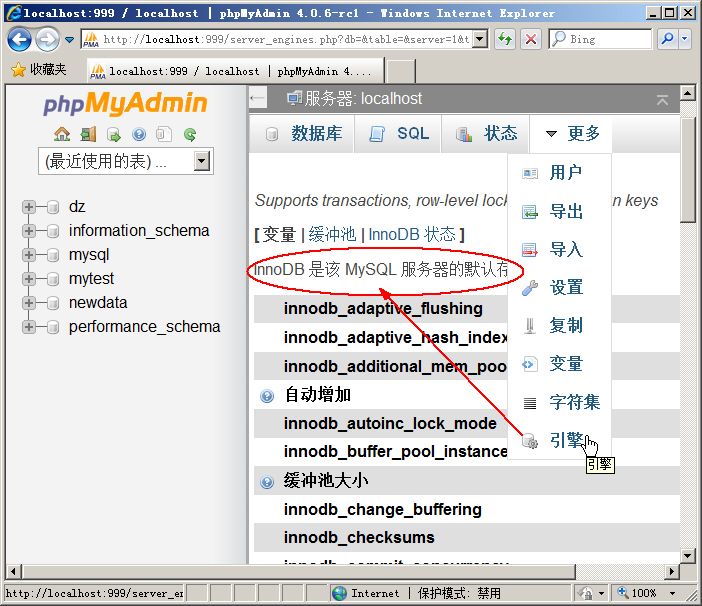Open the 缓冲池 link

[x=331, y=234]
